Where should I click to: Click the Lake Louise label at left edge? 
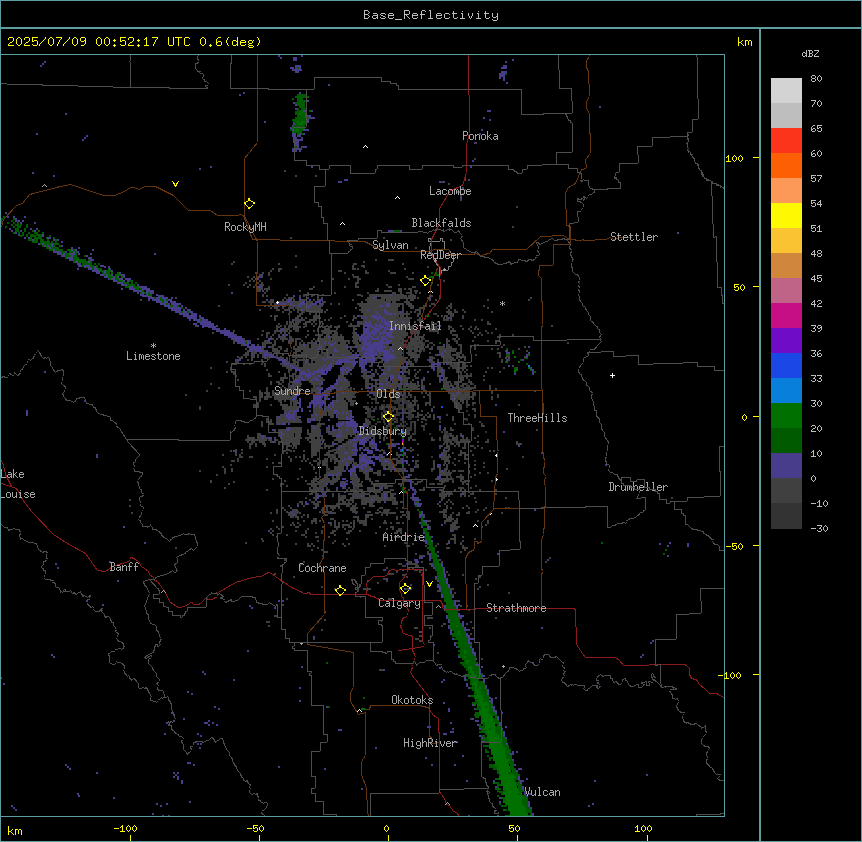tap(18, 484)
